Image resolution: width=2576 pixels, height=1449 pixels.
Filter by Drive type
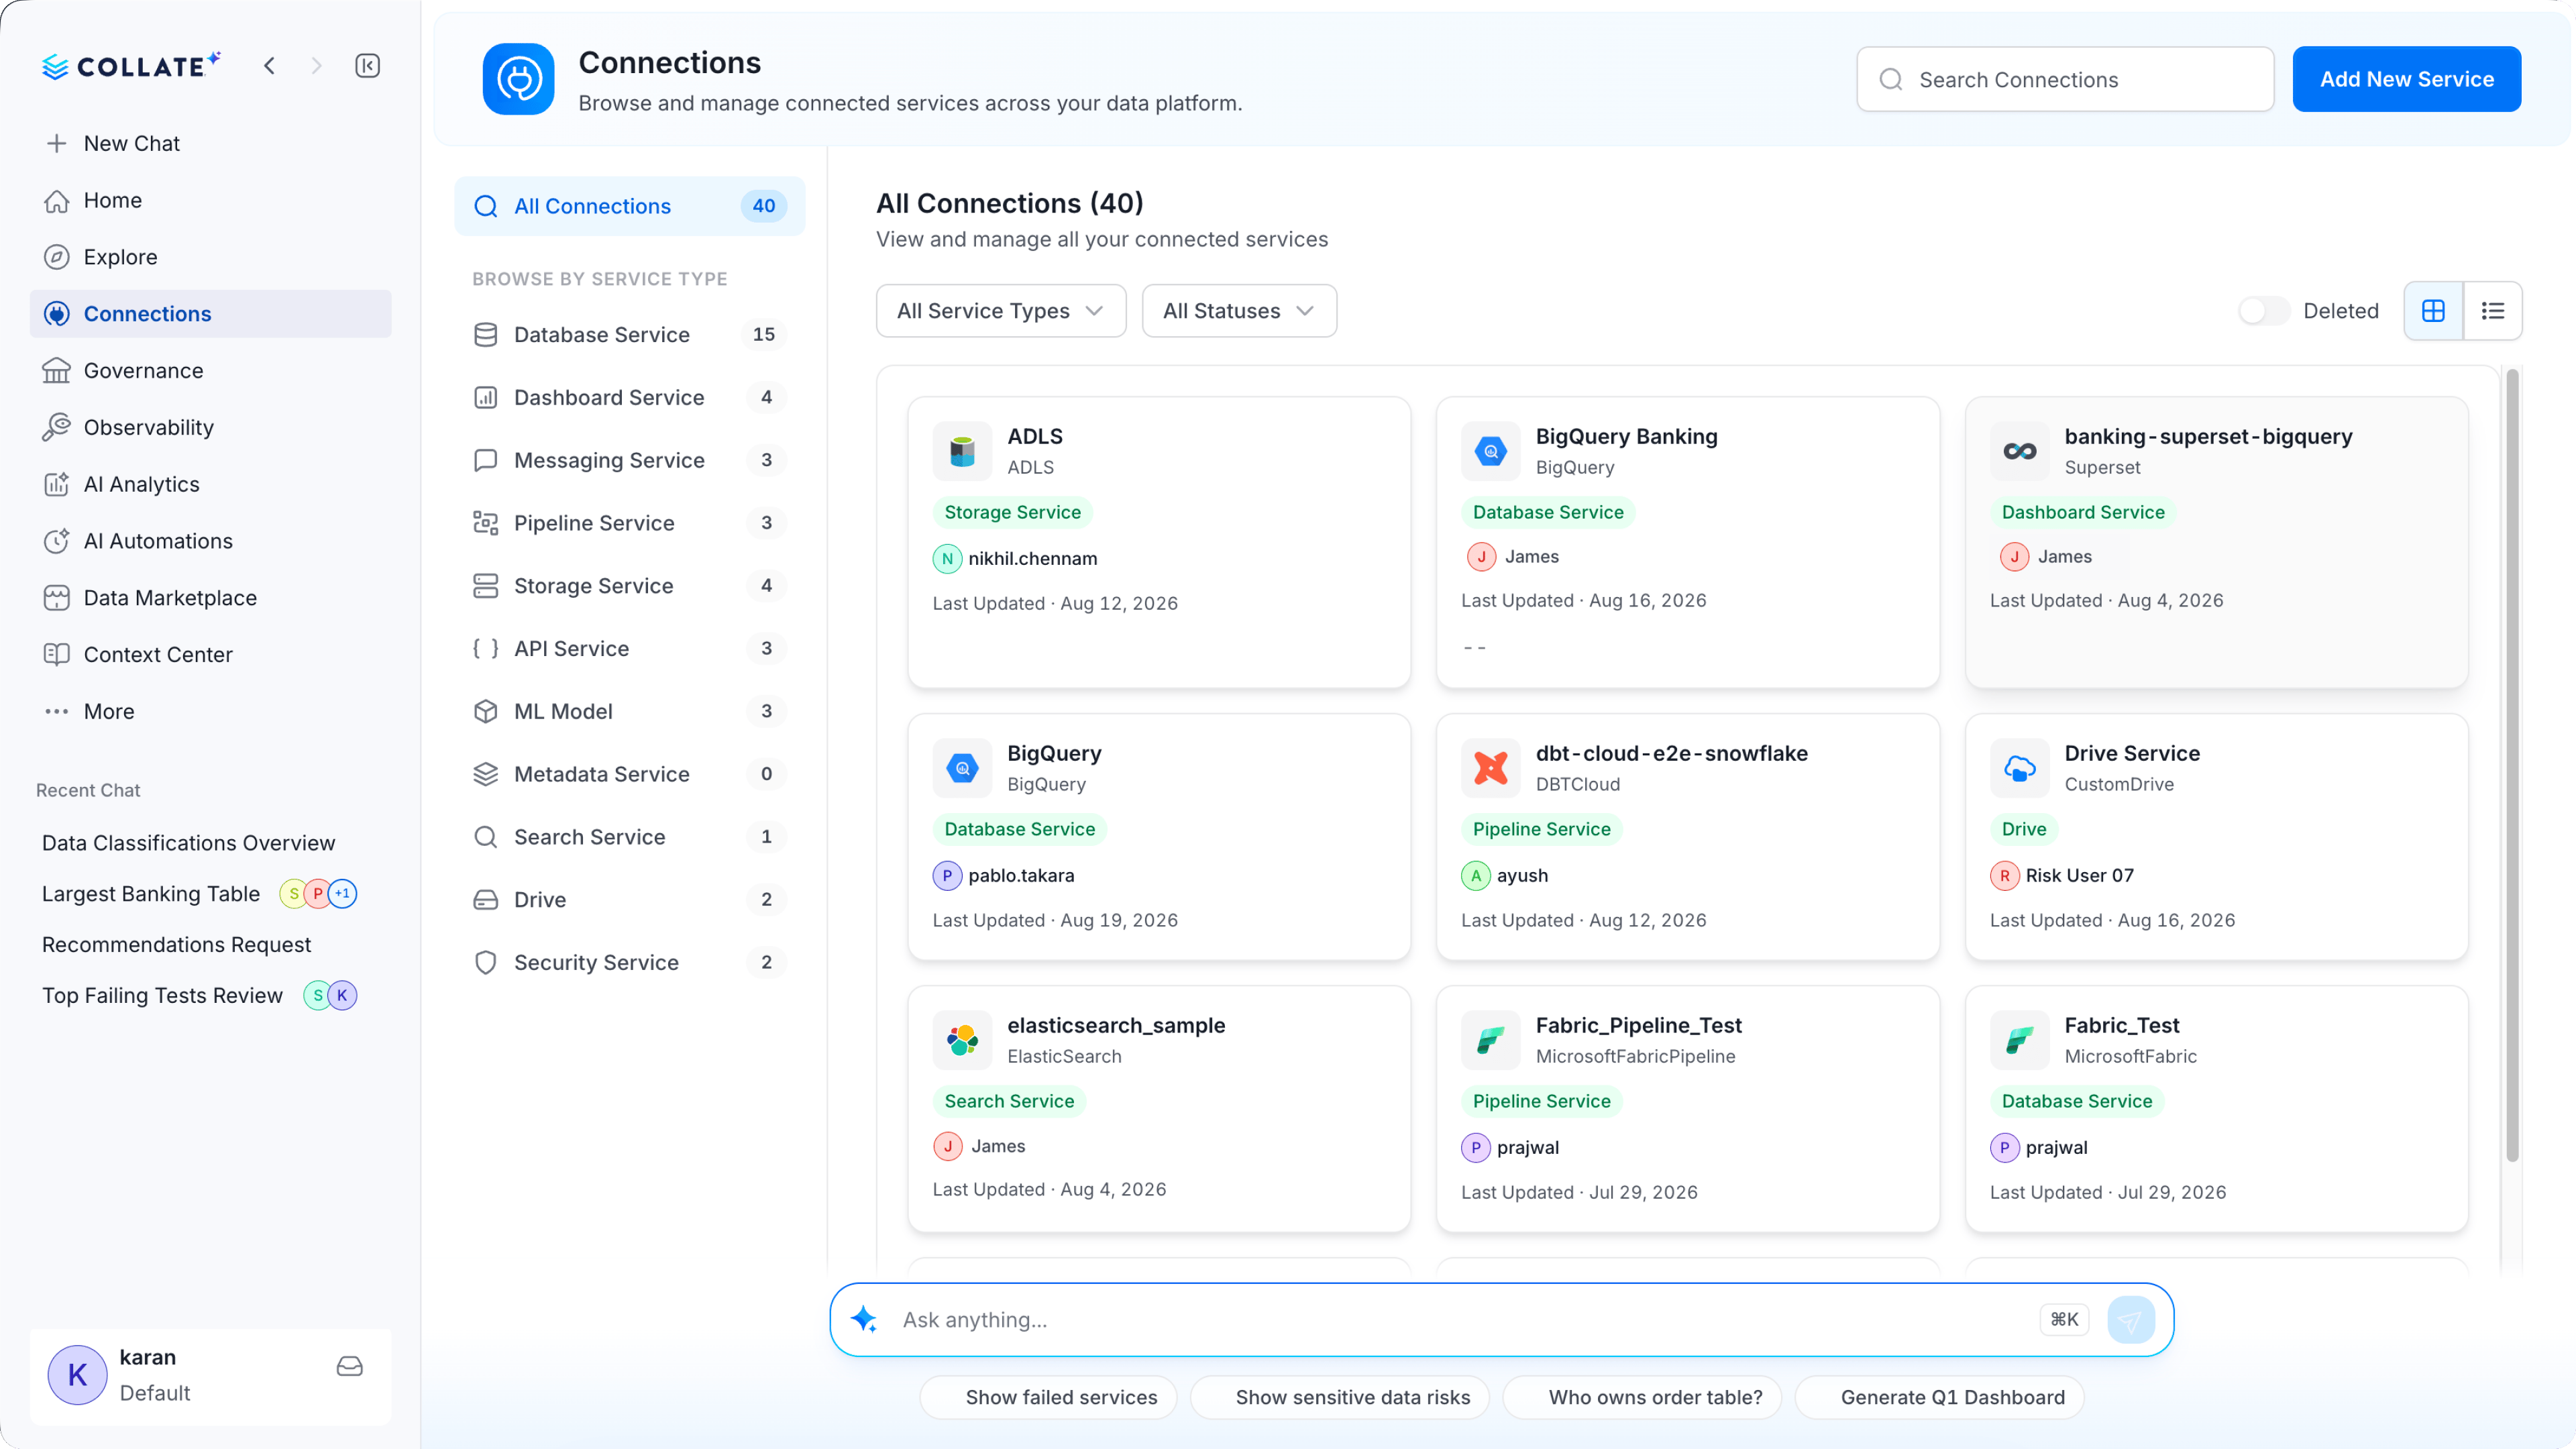point(630,900)
